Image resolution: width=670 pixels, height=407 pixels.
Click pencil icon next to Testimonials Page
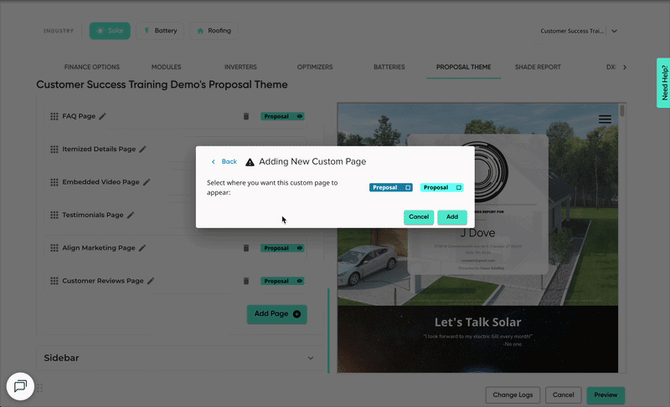coord(131,215)
